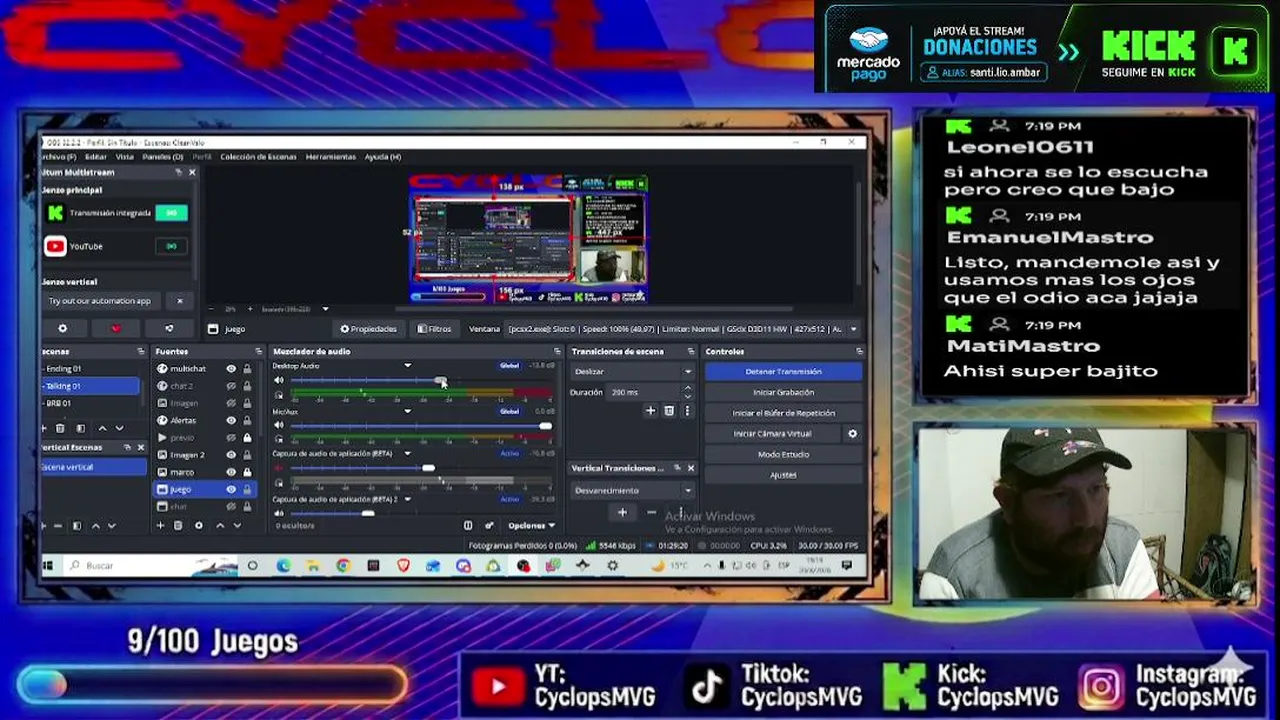
Task: Open the Vista menu
Action: click(x=125, y=157)
